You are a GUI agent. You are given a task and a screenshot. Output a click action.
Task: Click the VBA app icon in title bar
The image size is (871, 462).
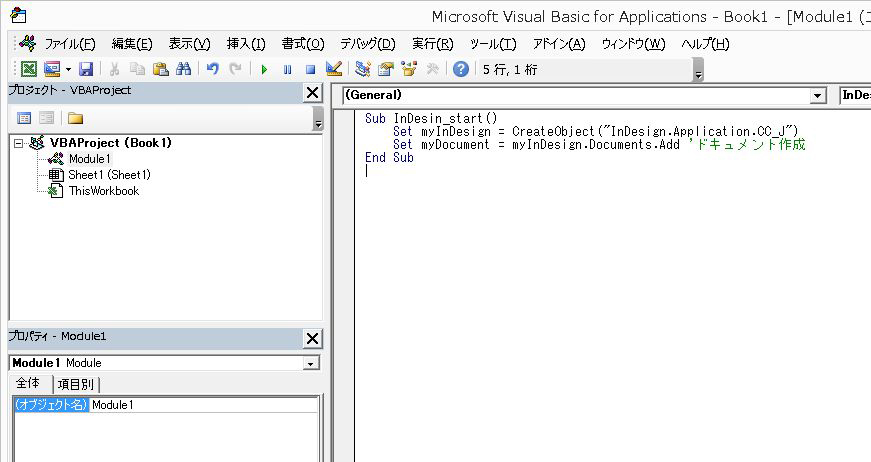[x=18, y=15]
